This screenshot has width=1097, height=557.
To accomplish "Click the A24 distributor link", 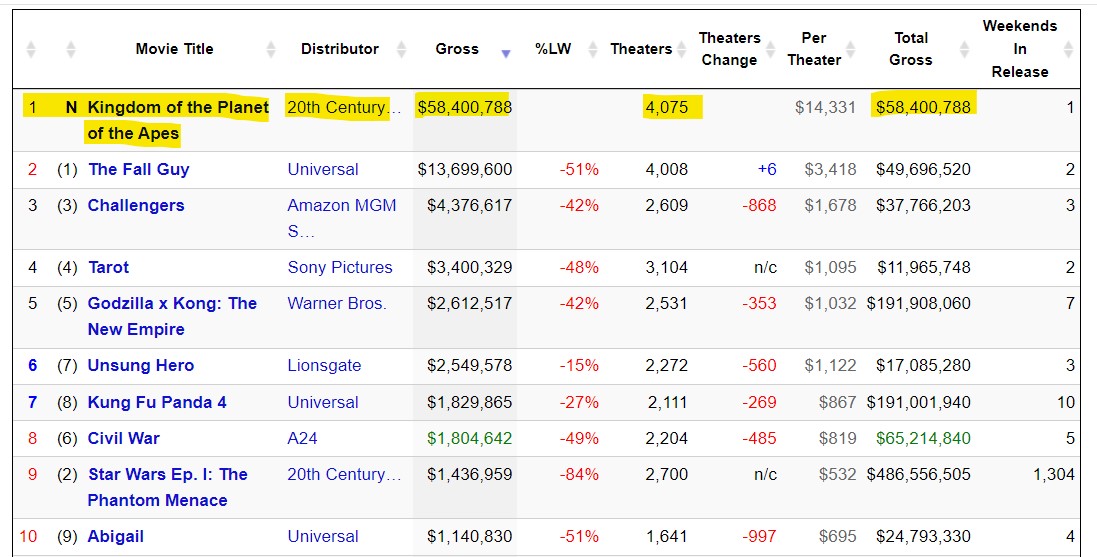I will pyautogui.click(x=304, y=438).
